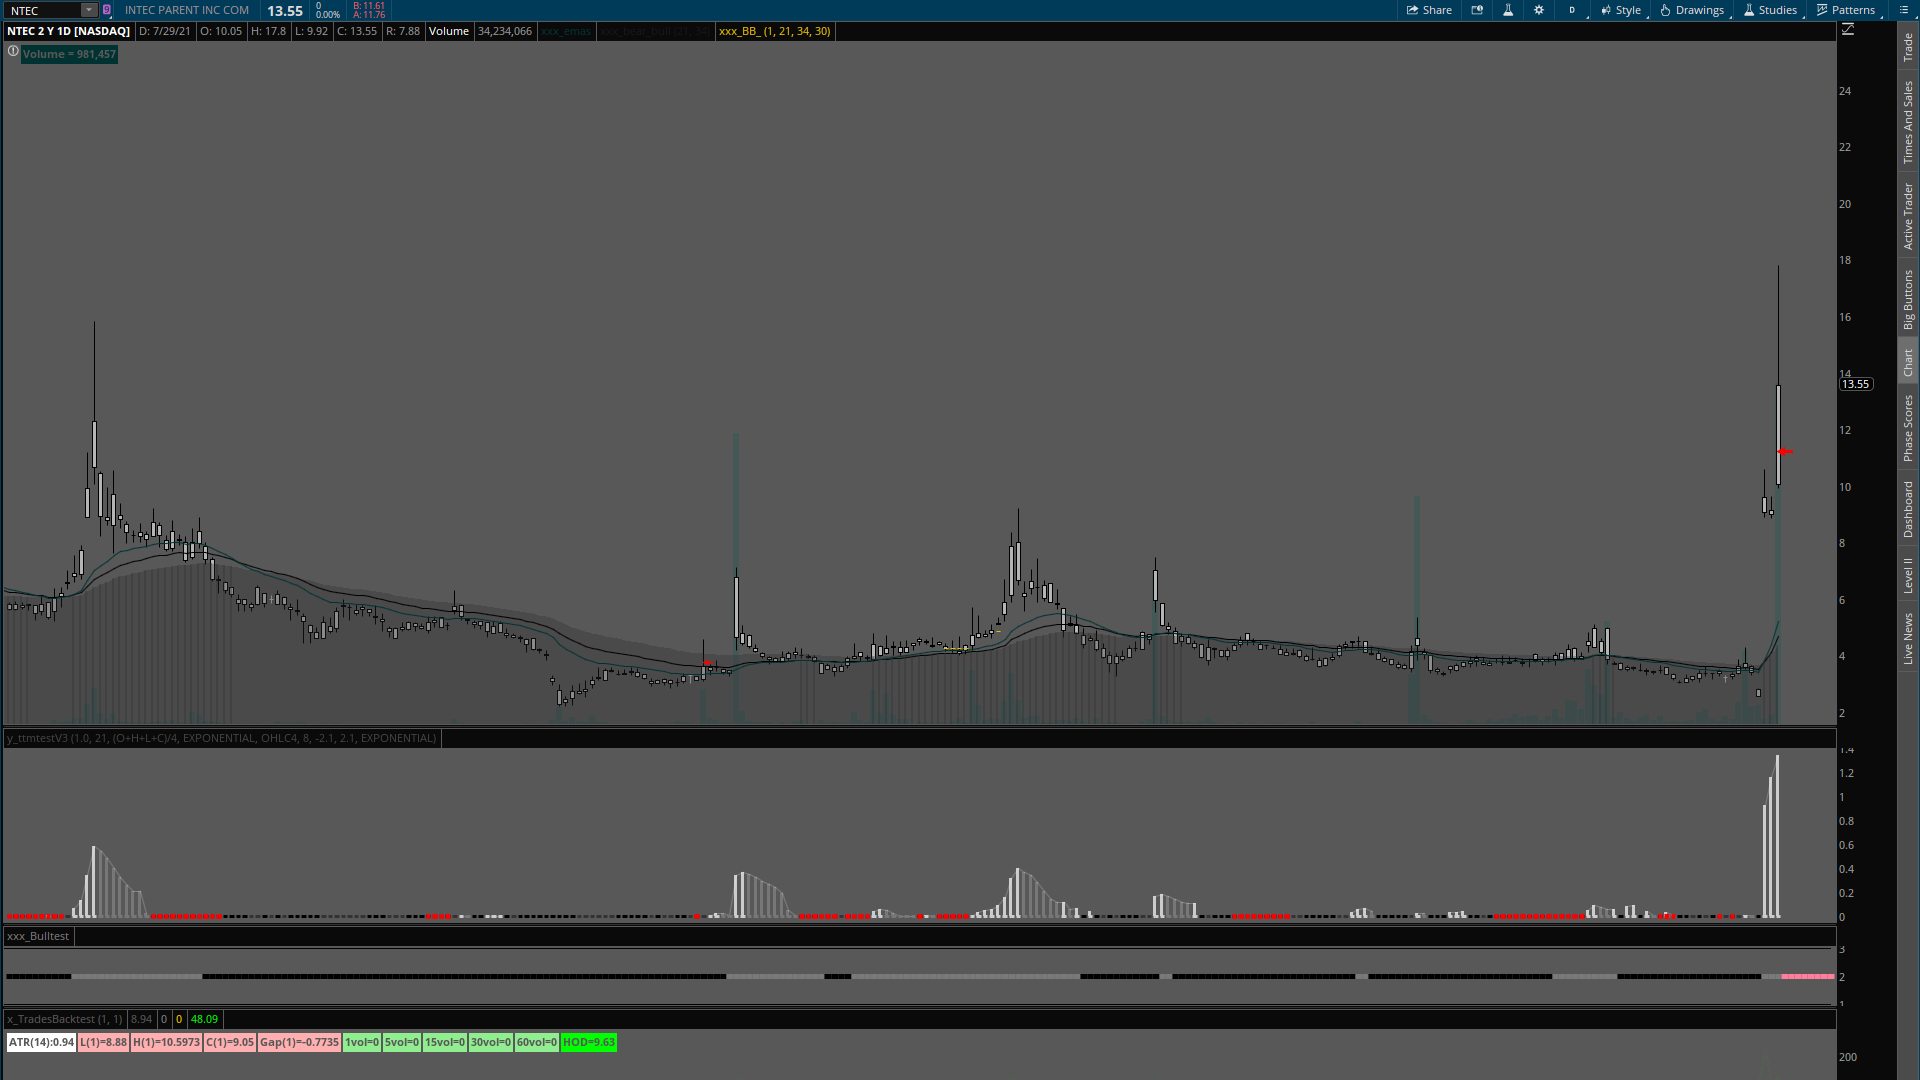
Task: Click the red arrow marker on the chart
Action: click(1785, 452)
